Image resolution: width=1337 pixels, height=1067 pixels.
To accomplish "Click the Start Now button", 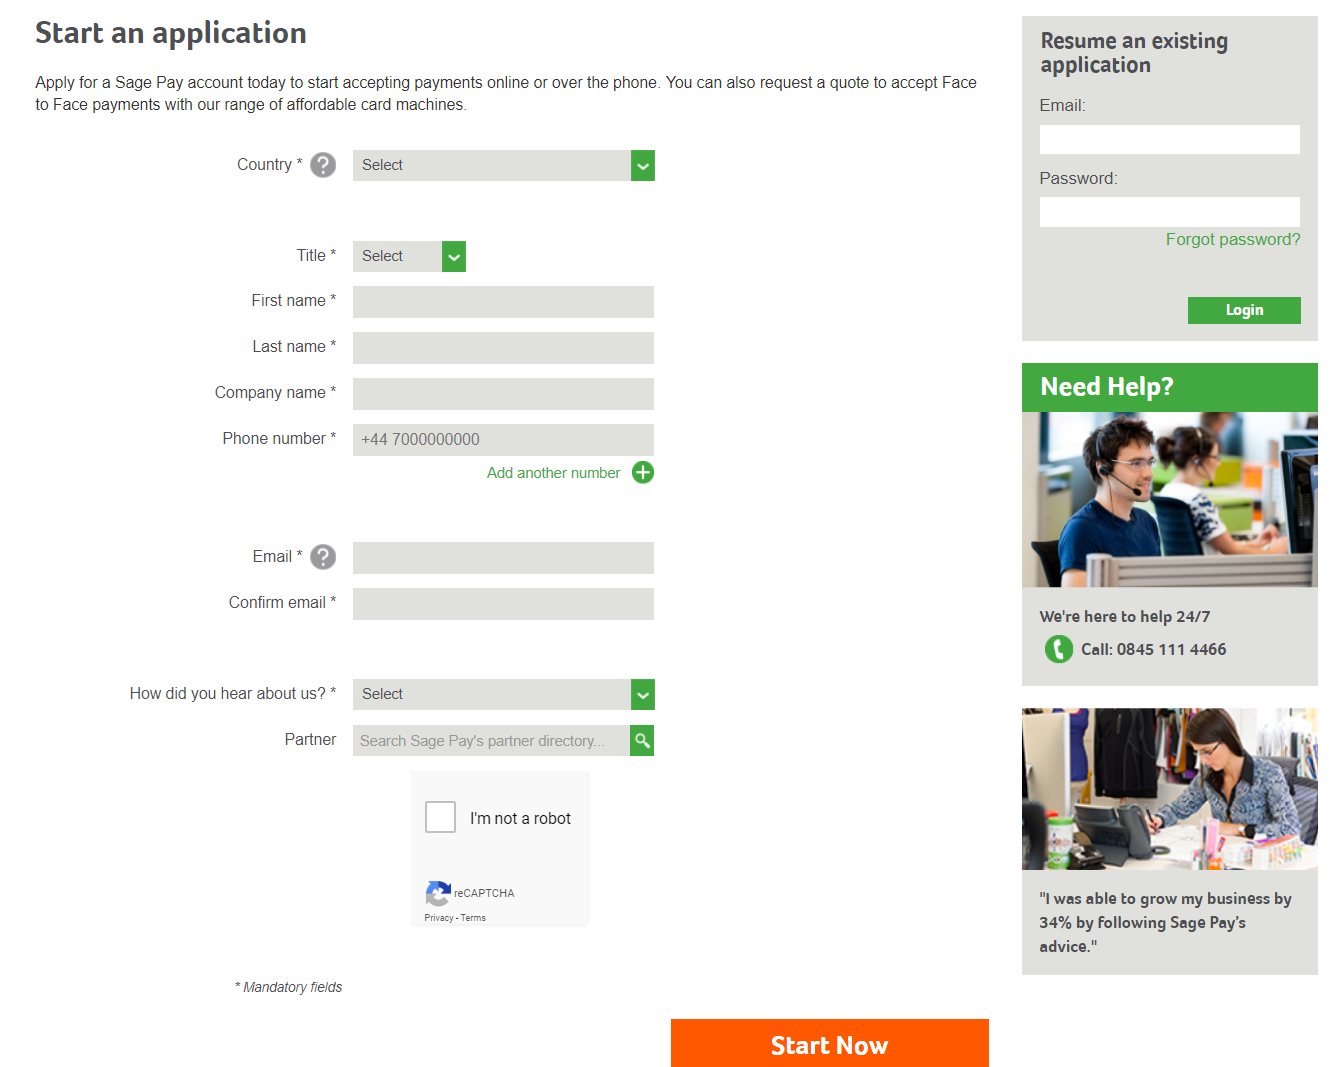I will [830, 1044].
